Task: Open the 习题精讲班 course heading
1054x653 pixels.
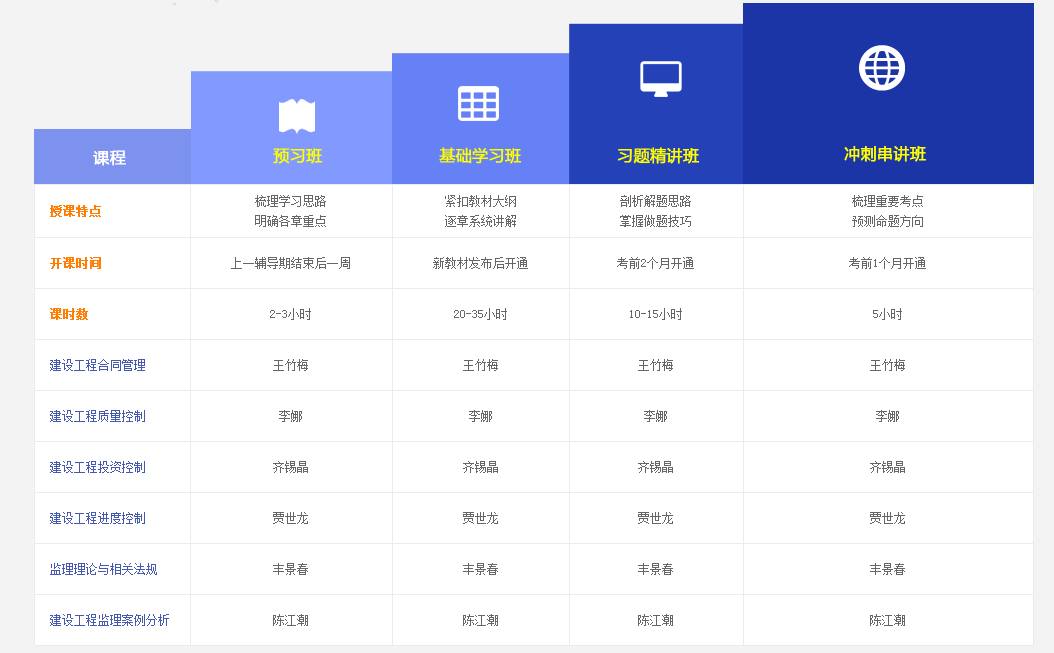Action: (658, 156)
